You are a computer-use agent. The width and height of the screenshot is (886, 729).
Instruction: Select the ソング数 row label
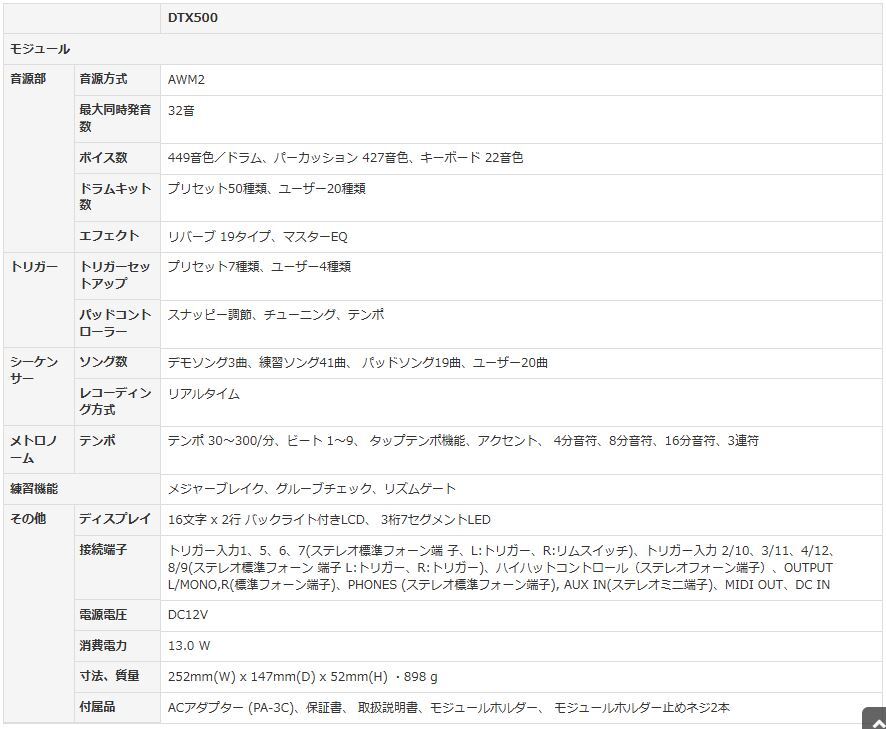point(103,362)
